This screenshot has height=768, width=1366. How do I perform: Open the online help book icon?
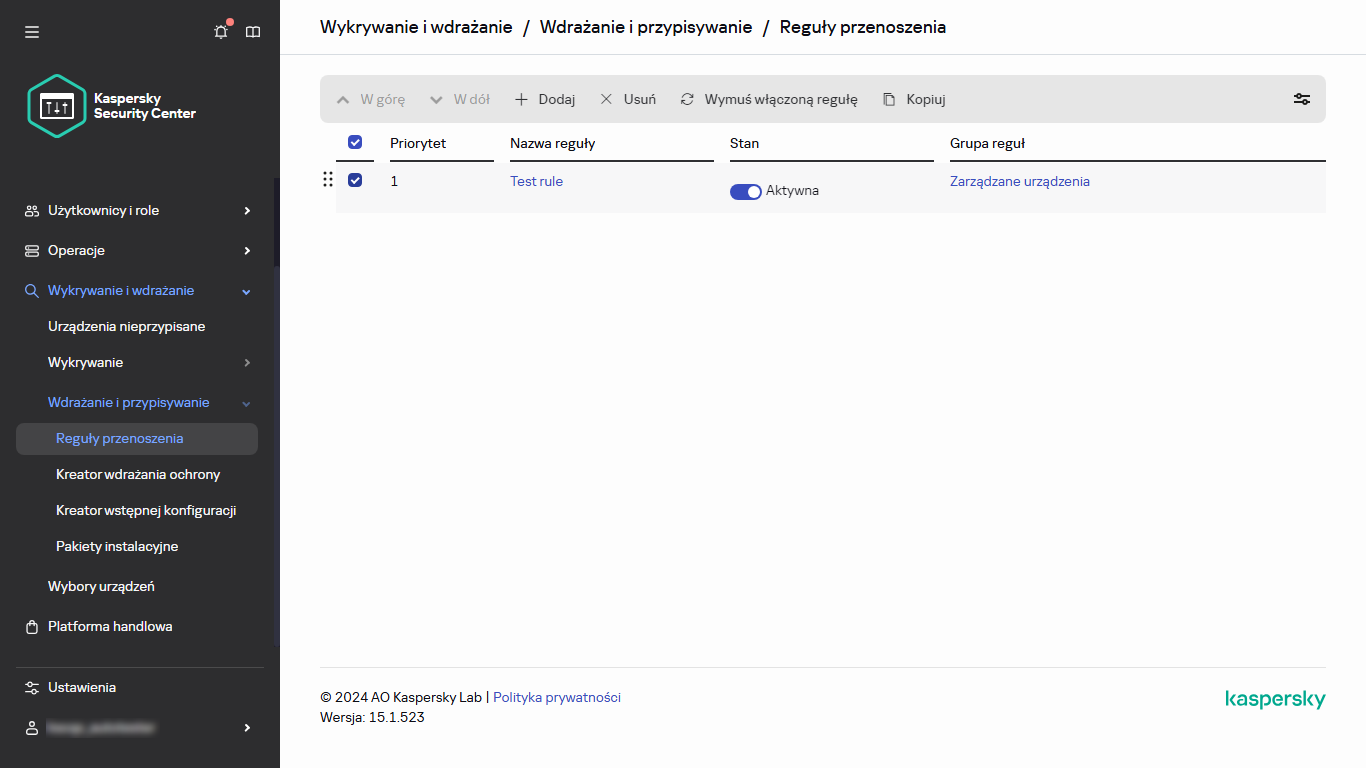(253, 31)
